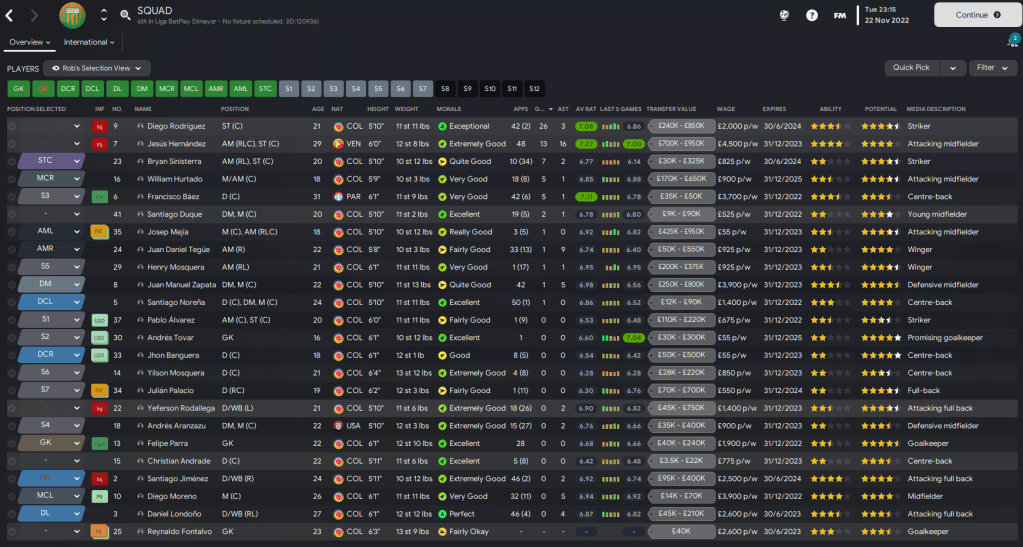The image size is (1023, 547).
Task: Click the search magnifying glass icon
Action: coord(125,15)
